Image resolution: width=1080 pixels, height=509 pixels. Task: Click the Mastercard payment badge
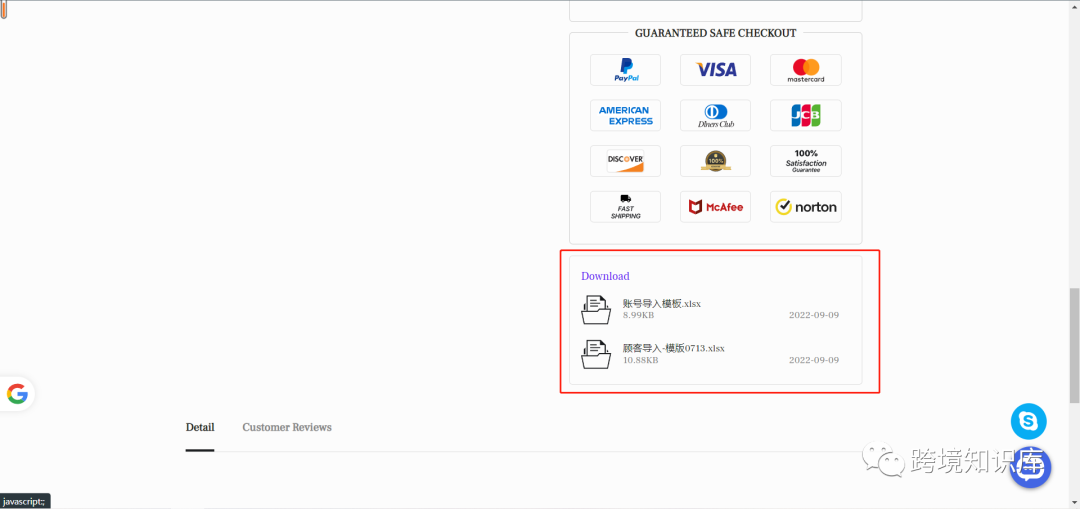(x=806, y=70)
